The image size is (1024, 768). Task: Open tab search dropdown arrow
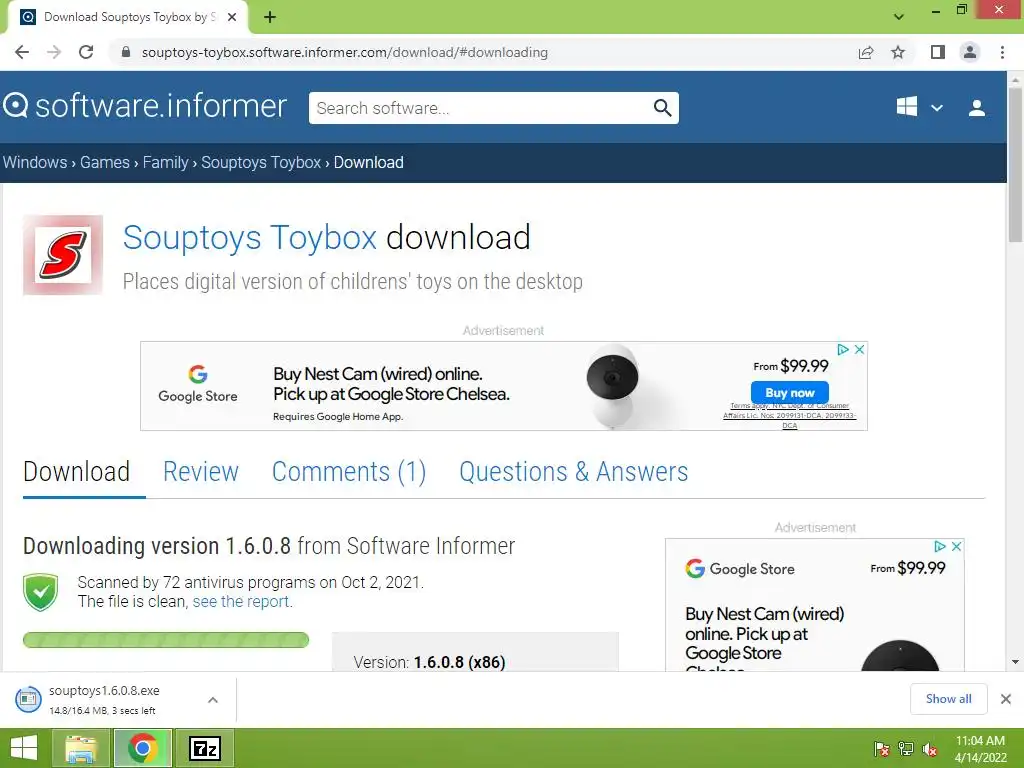(x=899, y=17)
